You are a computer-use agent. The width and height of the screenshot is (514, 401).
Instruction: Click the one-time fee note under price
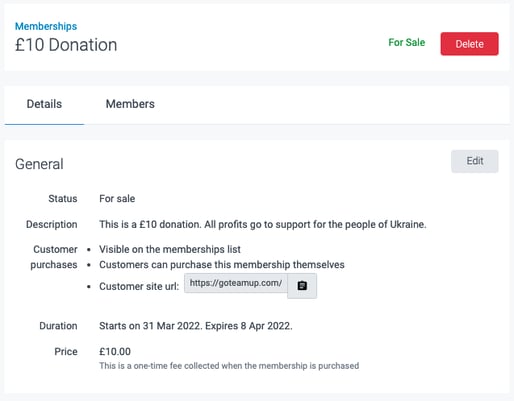coord(229,366)
